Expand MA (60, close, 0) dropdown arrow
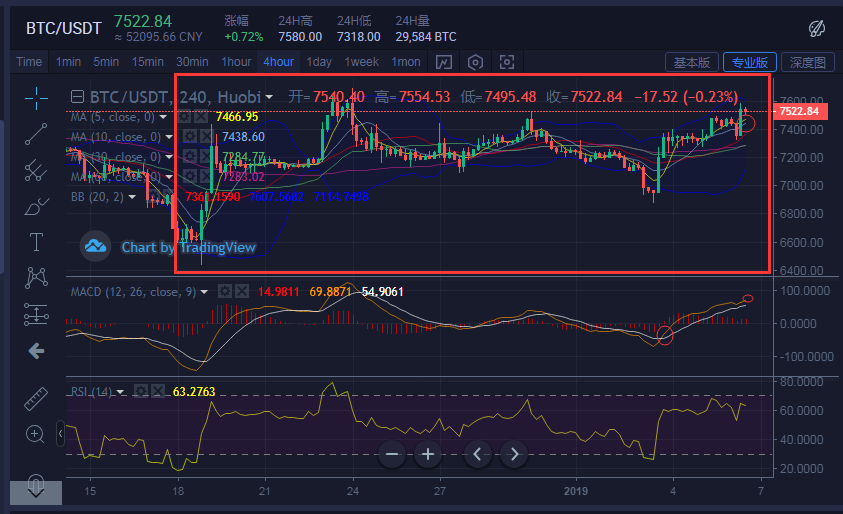This screenshot has height=514, width=843. [x=169, y=177]
